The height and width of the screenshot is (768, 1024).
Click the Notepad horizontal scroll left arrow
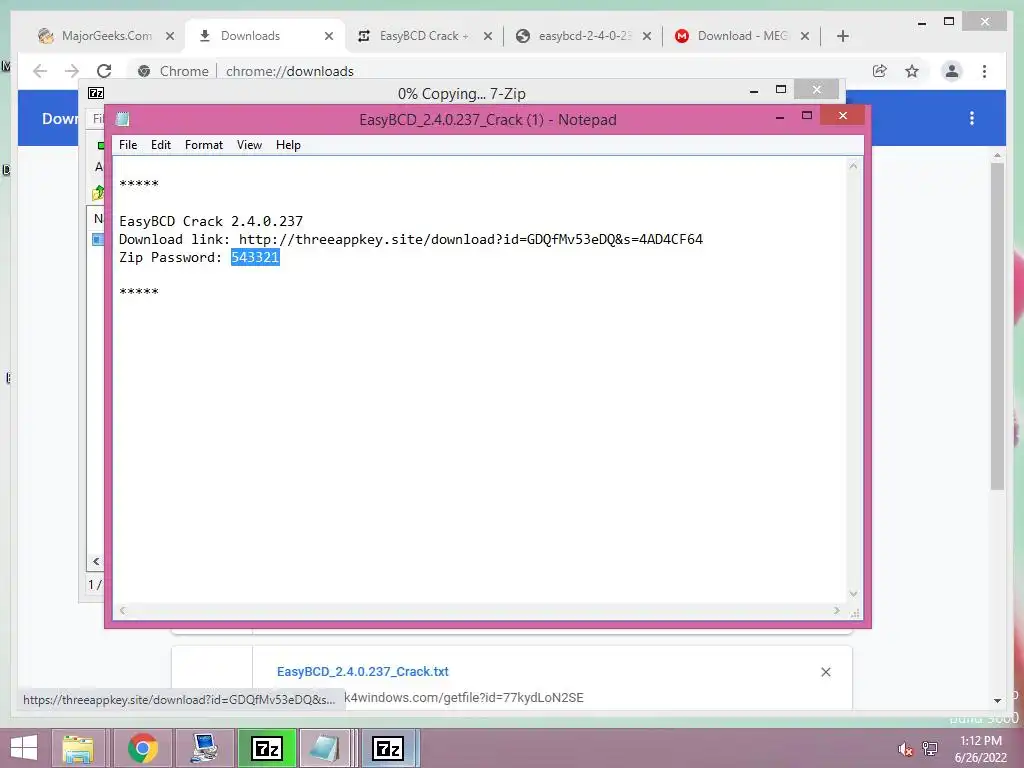coord(123,611)
